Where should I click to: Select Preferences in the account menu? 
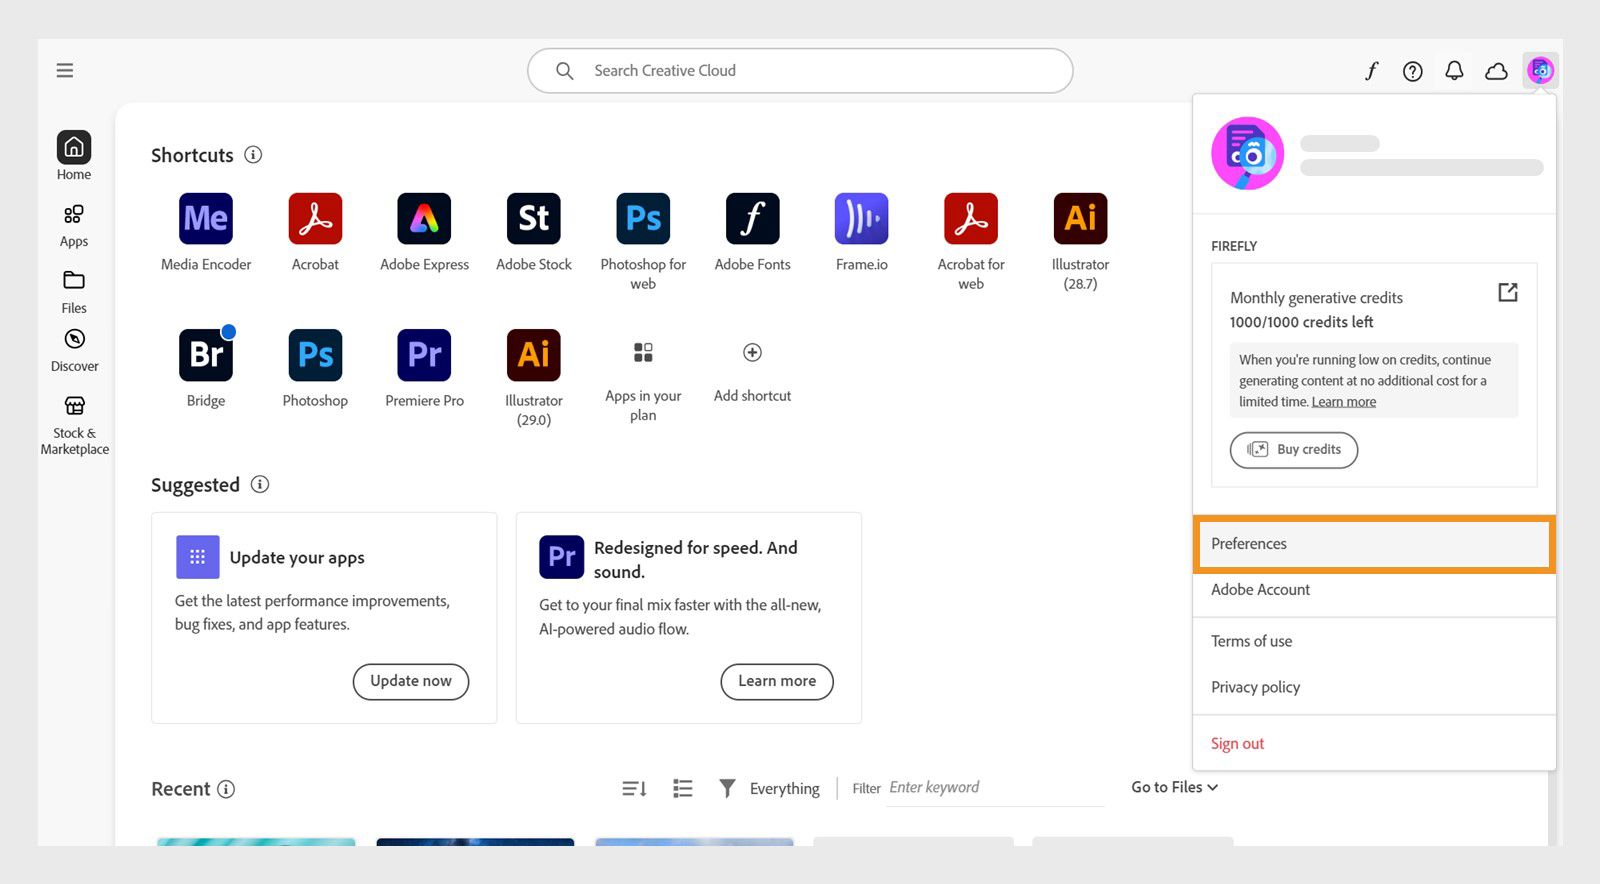tap(1374, 544)
